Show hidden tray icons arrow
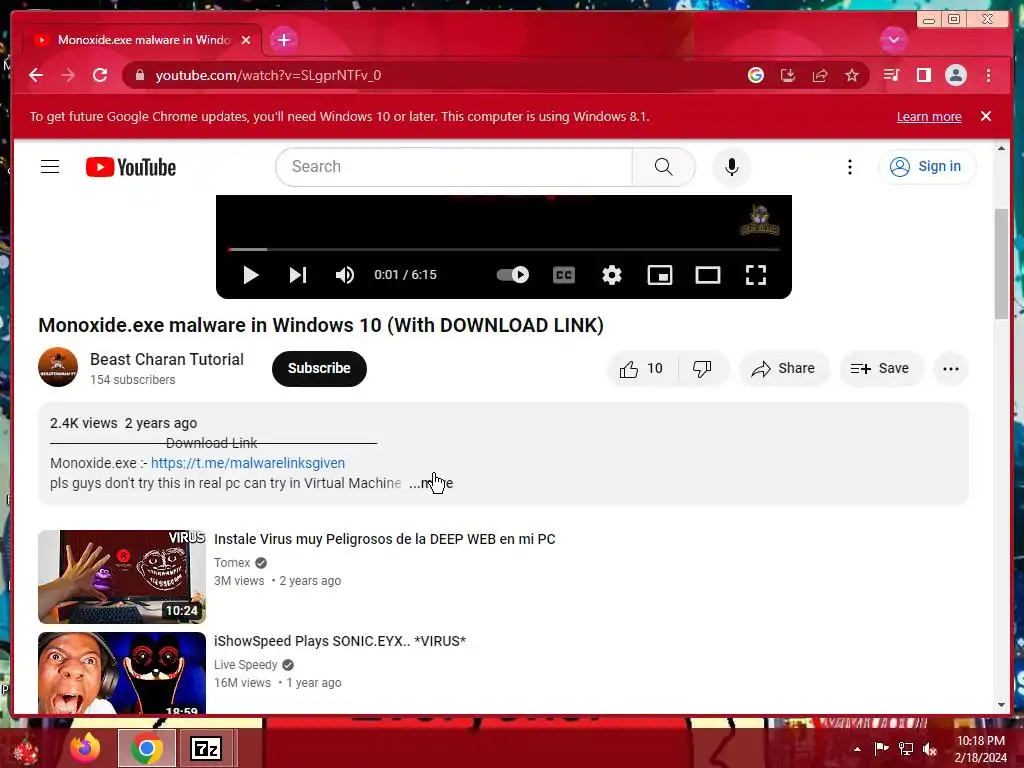 coord(857,749)
